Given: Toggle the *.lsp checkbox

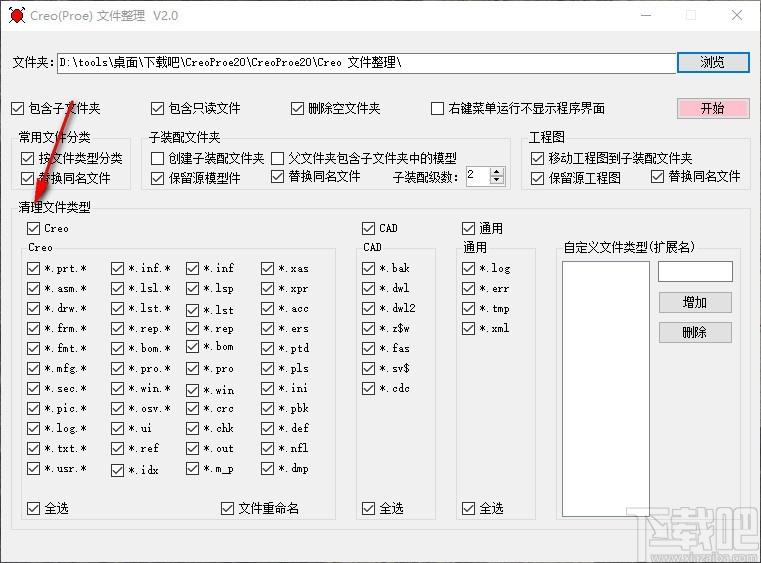Looking at the screenshot, I should coord(192,288).
